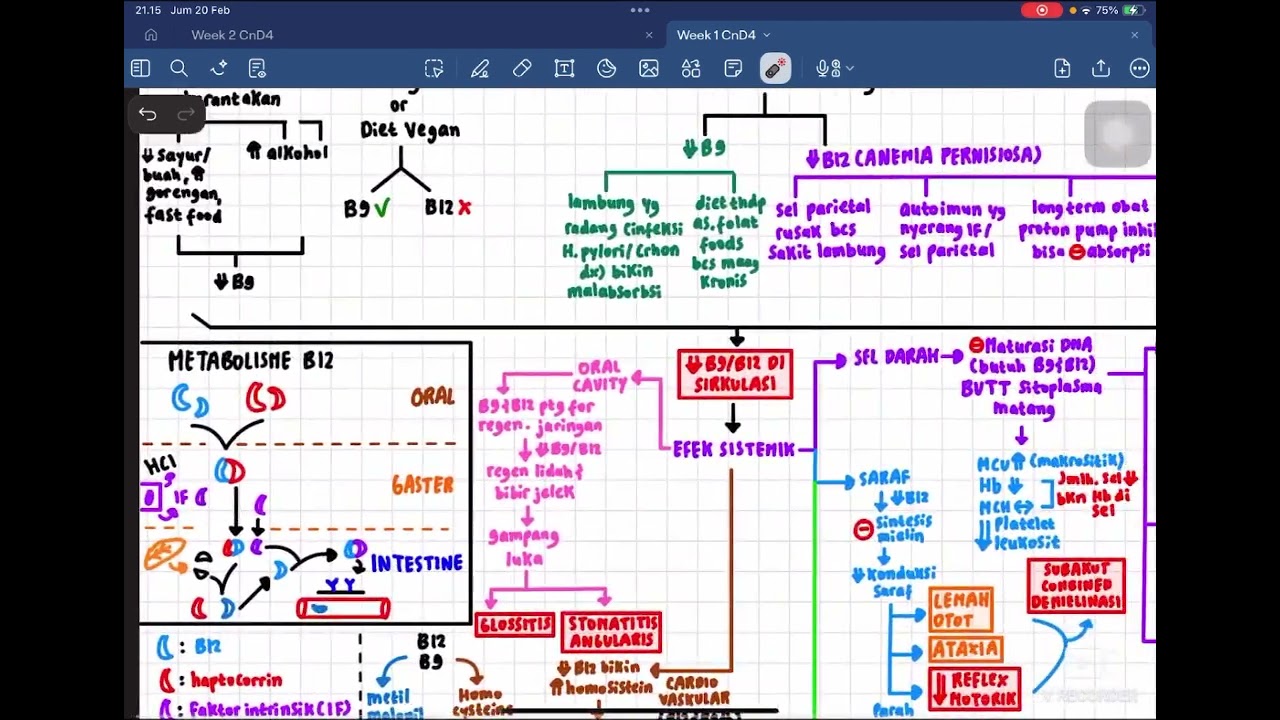Tap the three dots multitasking control
The width and height of the screenshot is (1280, 720).
coord(640,10)
